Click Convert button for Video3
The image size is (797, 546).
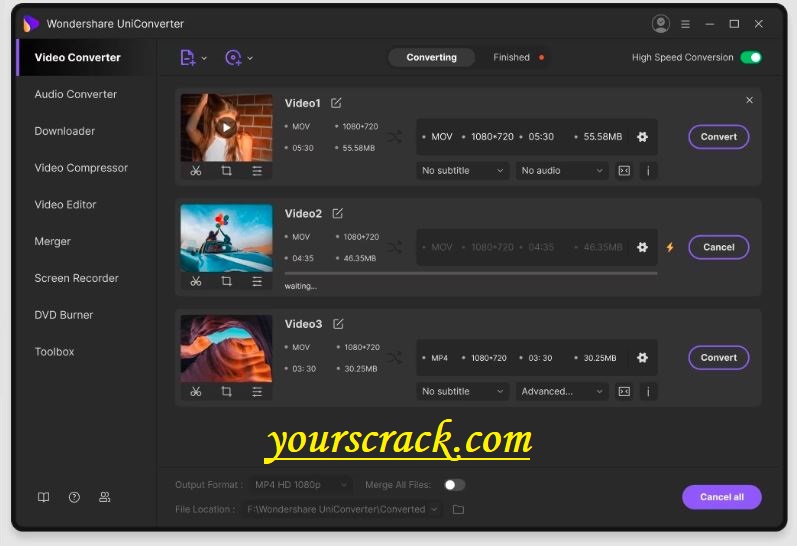(x=719, y=357)
